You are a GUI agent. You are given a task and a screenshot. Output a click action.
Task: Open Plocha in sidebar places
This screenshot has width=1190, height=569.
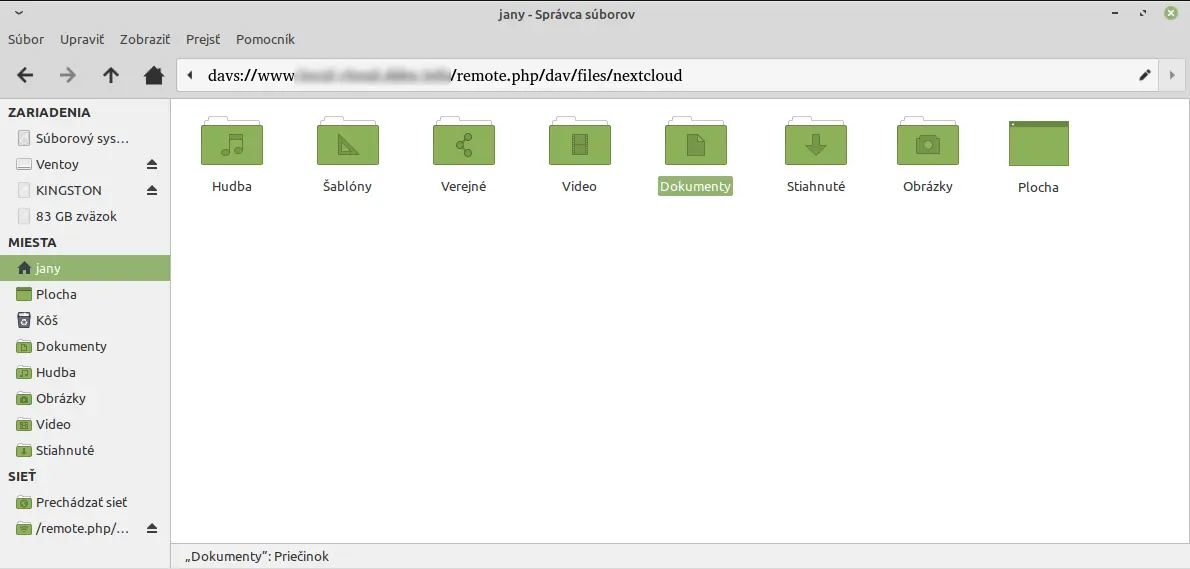click(85, 294)
